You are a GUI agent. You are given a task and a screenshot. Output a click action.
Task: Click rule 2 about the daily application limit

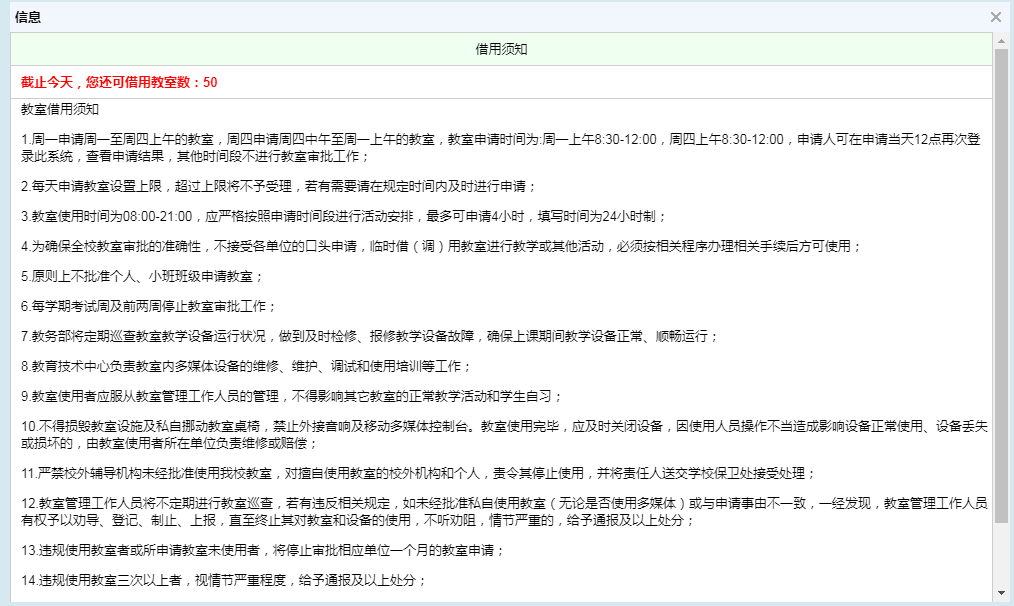click(279, 186)
